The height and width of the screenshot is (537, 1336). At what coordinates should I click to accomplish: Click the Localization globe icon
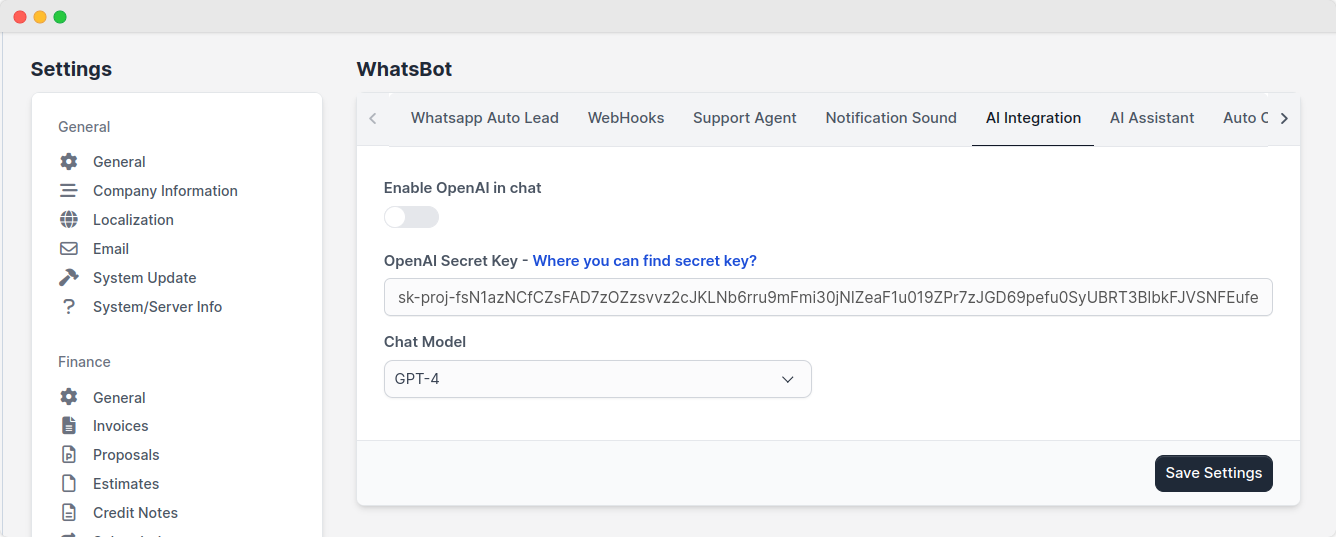click(x=68, y=220)
